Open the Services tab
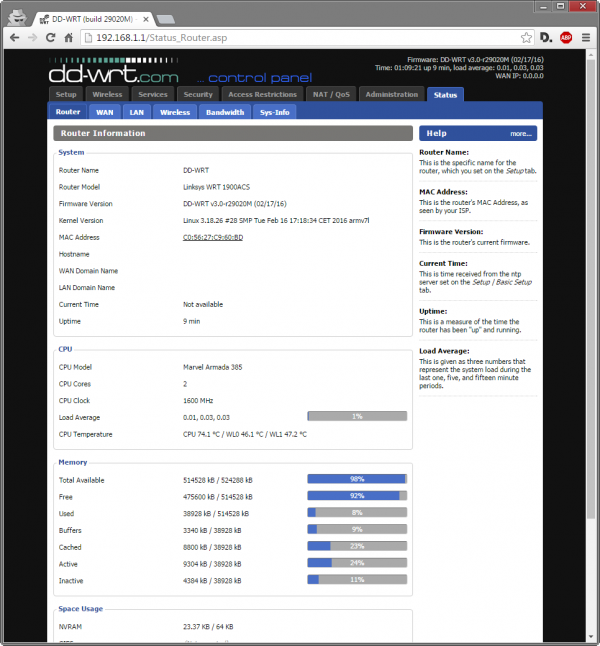 tap(152, 94)
